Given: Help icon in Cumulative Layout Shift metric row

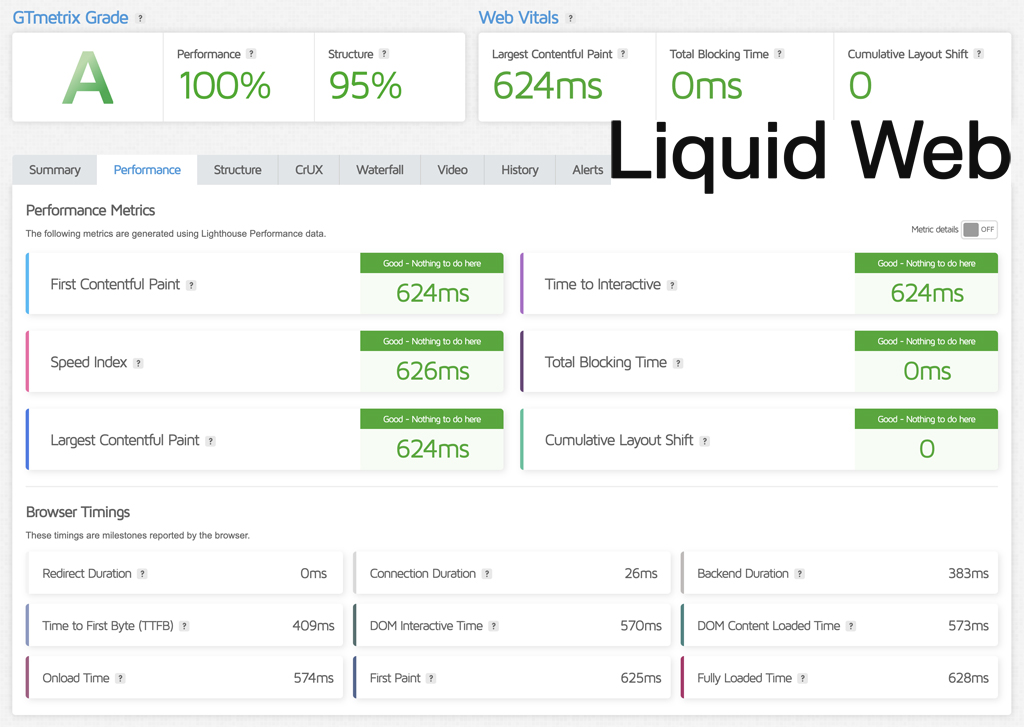Looking at the screenshot, I should 704,441.
